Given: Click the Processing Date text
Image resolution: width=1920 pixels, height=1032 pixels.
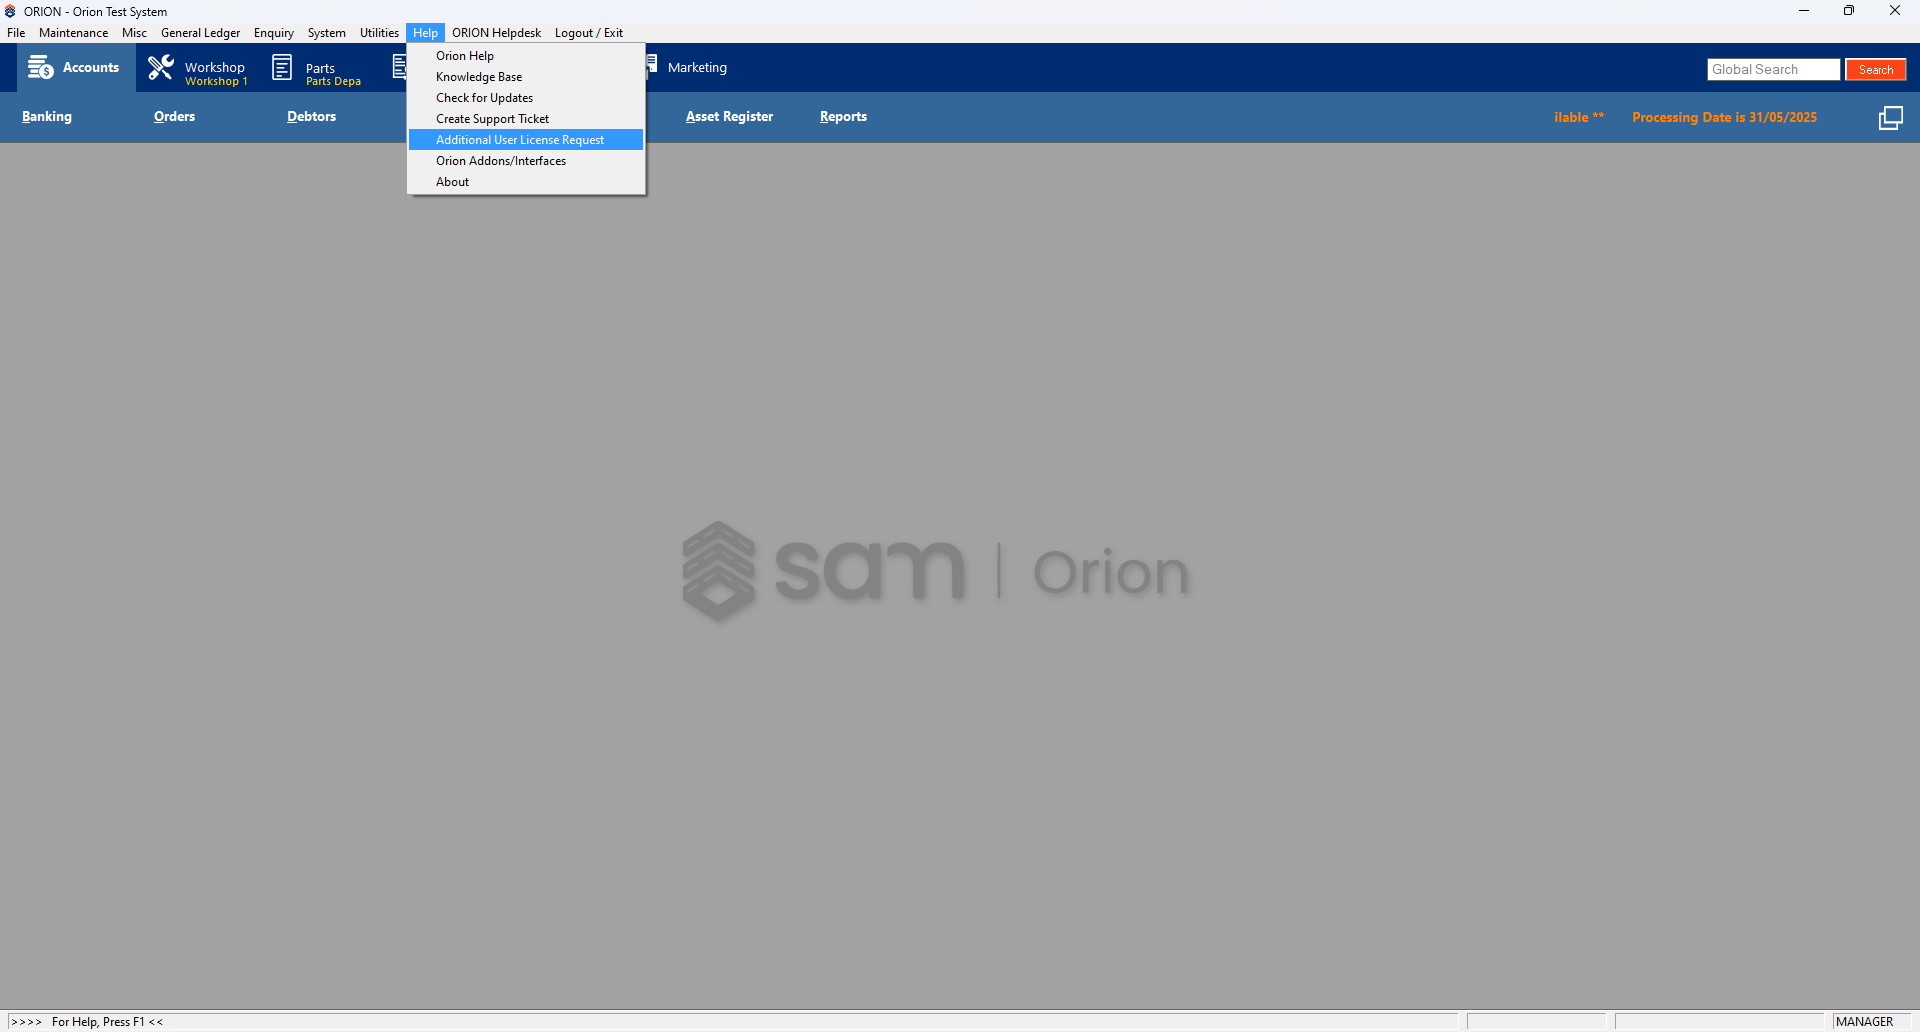Looking at the screenshot, I should pos(1724,117).
